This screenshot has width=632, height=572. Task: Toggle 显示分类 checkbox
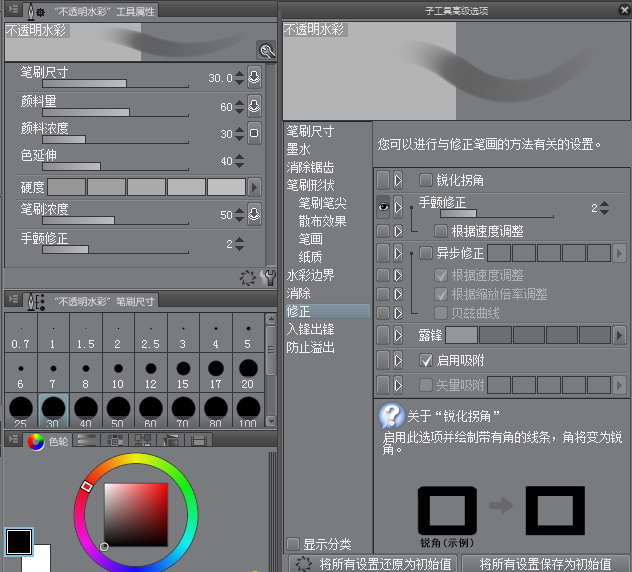(293, 544)
